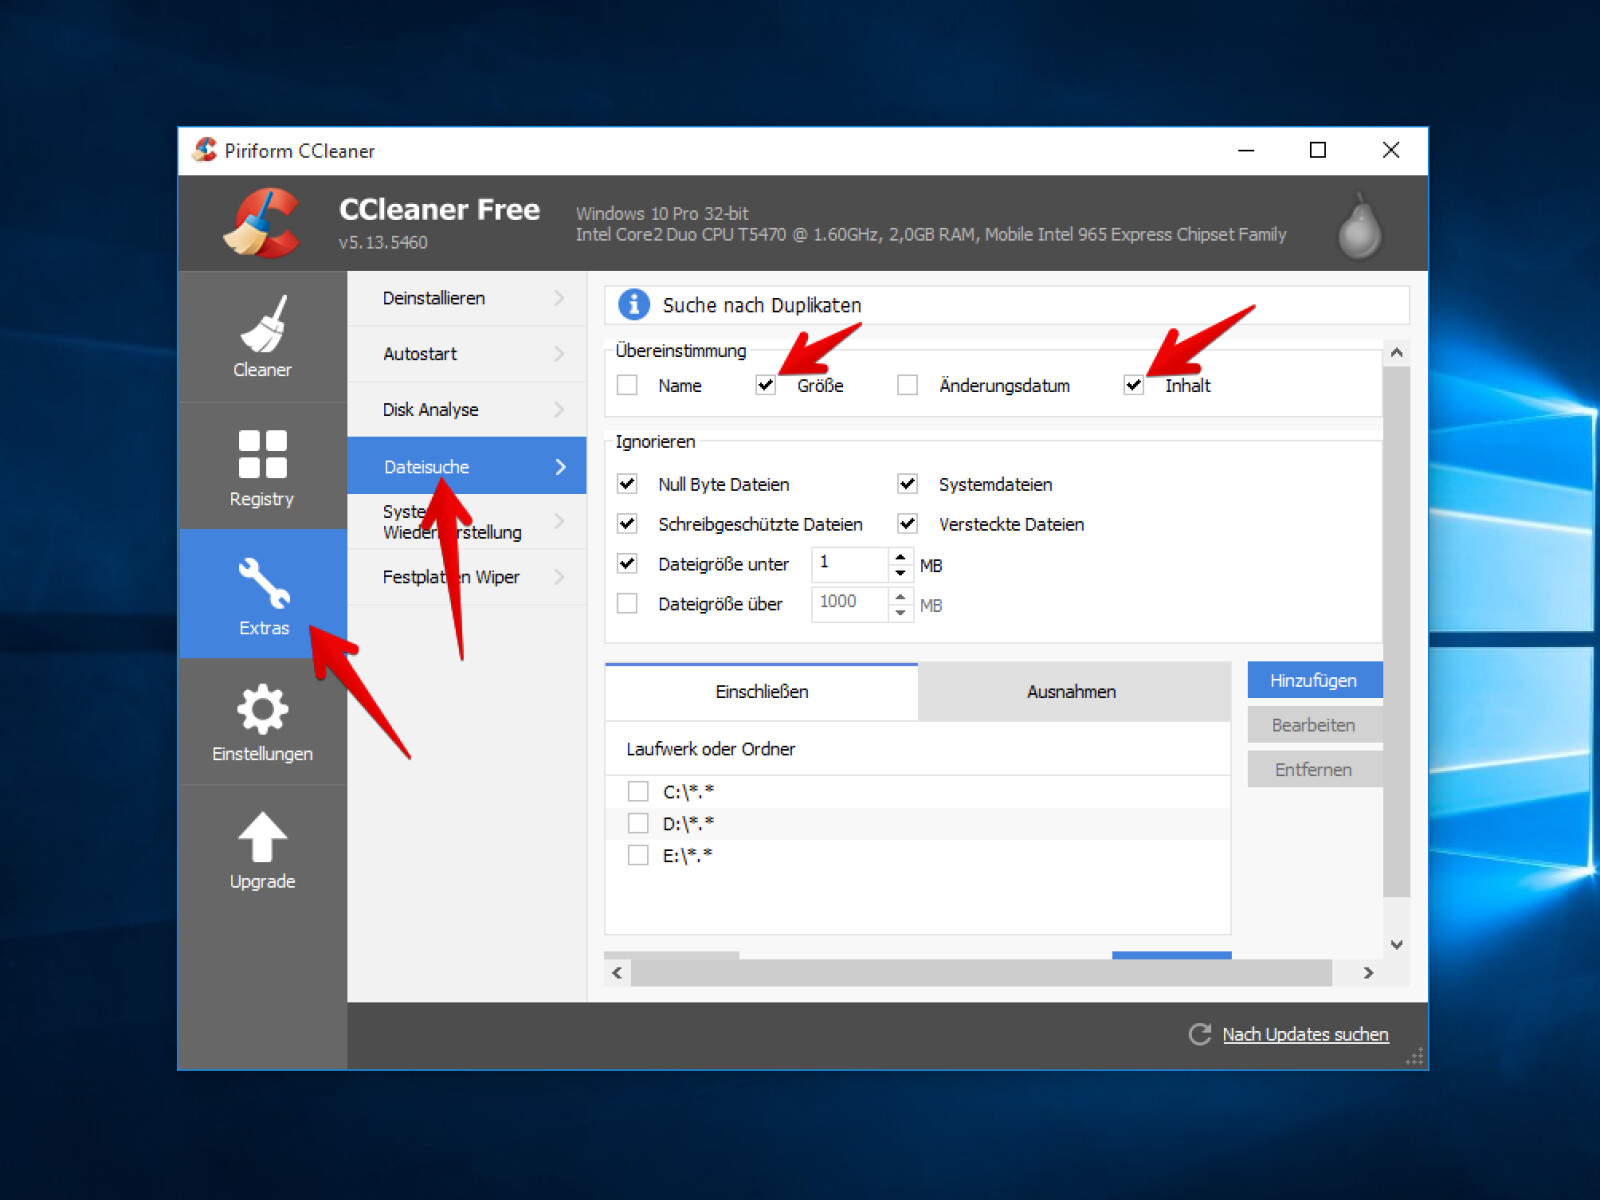Switch to the Ausnahmen tab
This screenshot has height=1200, width=1600.
[x=1073, y=692]
